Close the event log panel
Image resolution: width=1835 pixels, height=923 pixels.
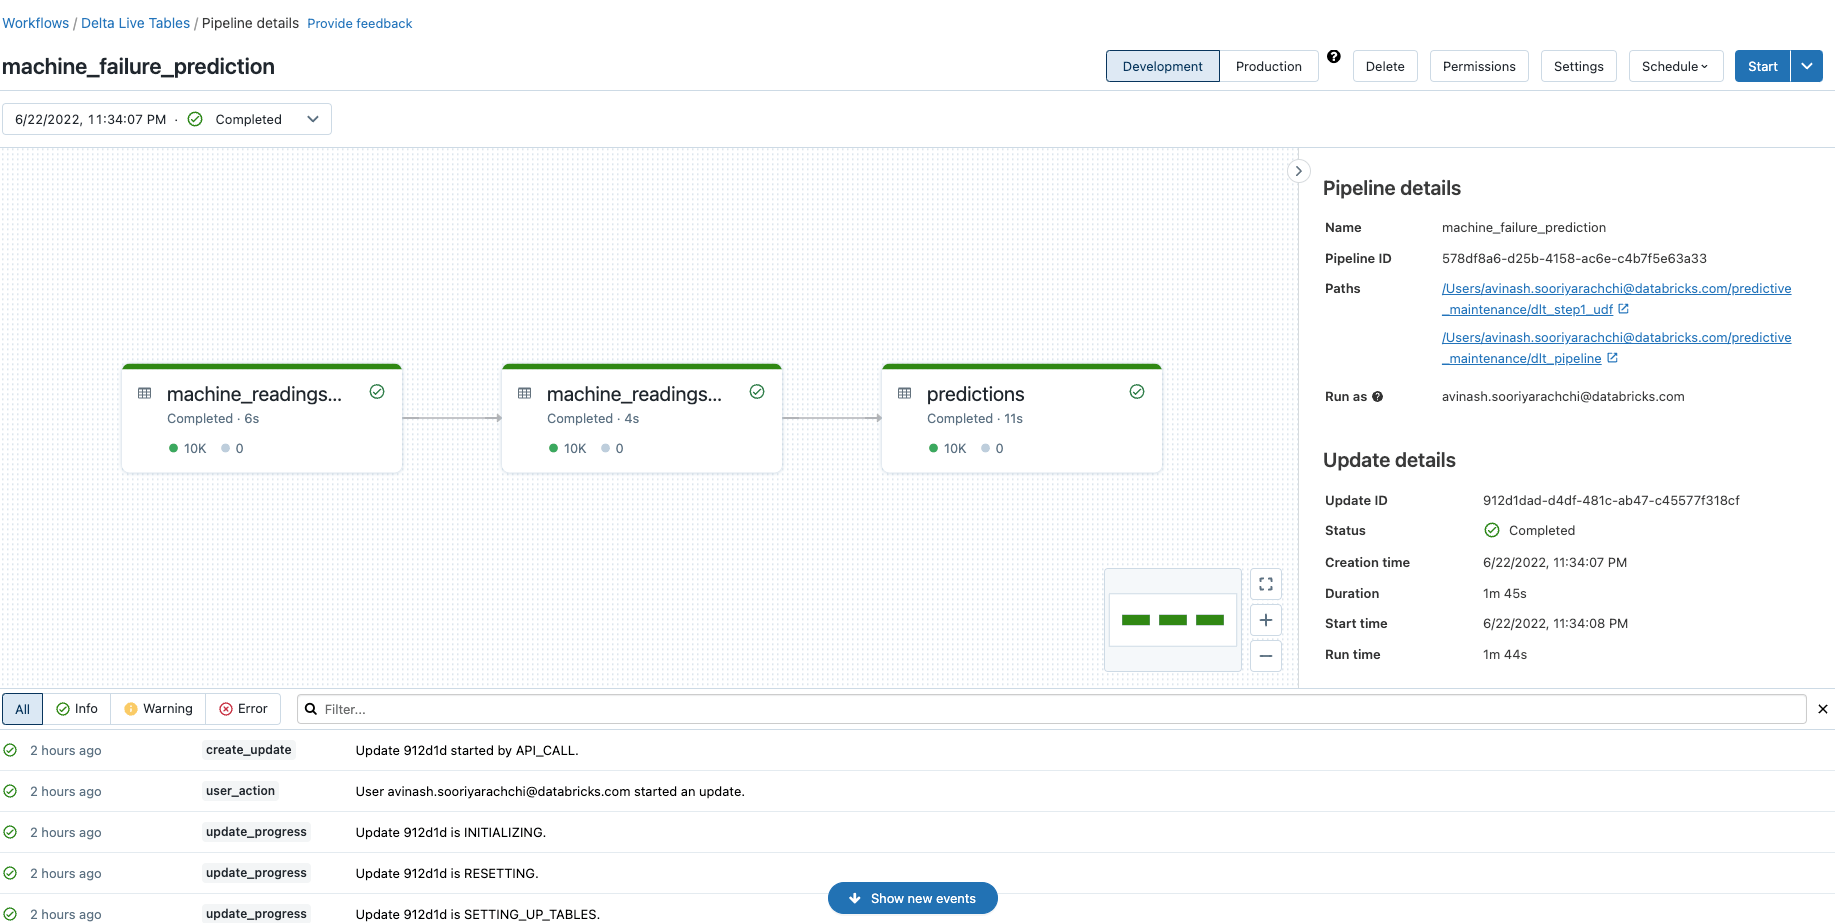pos(1822,709)
